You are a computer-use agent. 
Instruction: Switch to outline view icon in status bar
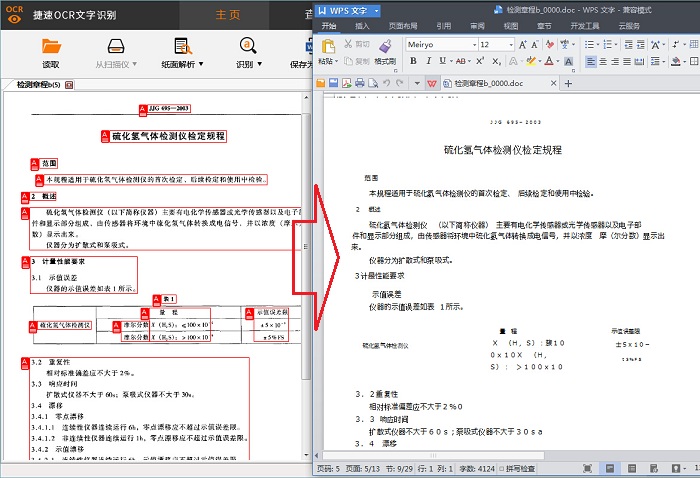pos(632,468)
